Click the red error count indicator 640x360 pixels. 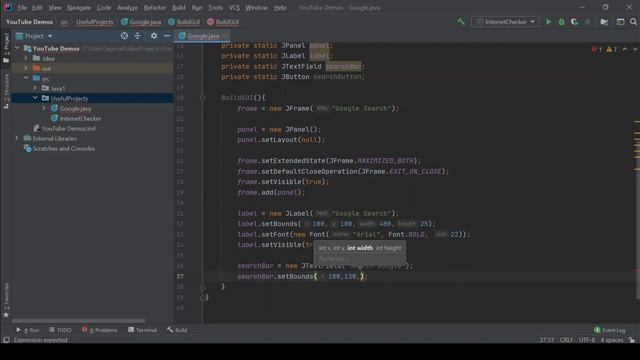597,49
